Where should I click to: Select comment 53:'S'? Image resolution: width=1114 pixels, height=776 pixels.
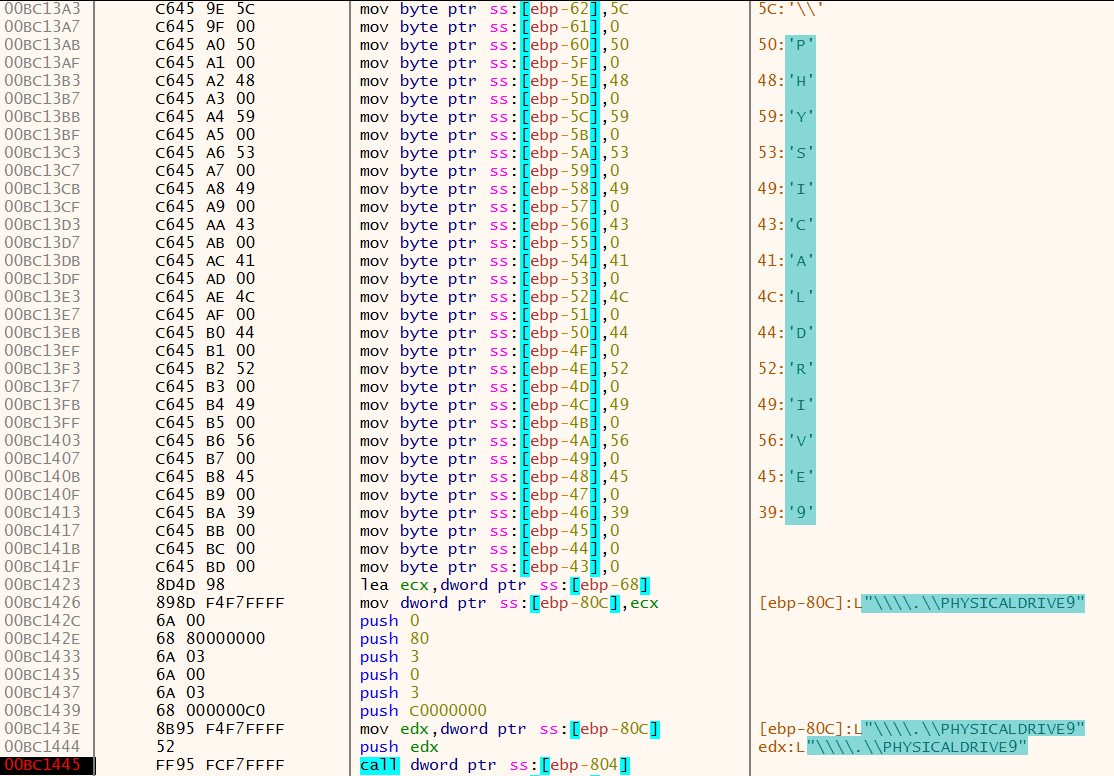[x=786, y=153]
